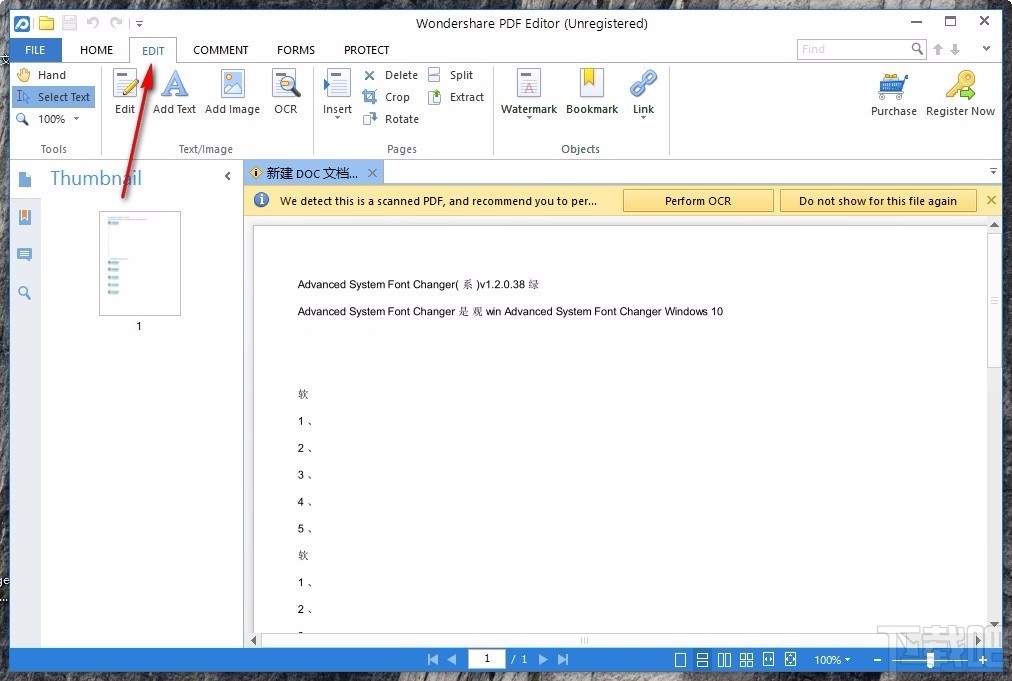Open the Comments side panel
1012x681 pixels.
(25, 254)
